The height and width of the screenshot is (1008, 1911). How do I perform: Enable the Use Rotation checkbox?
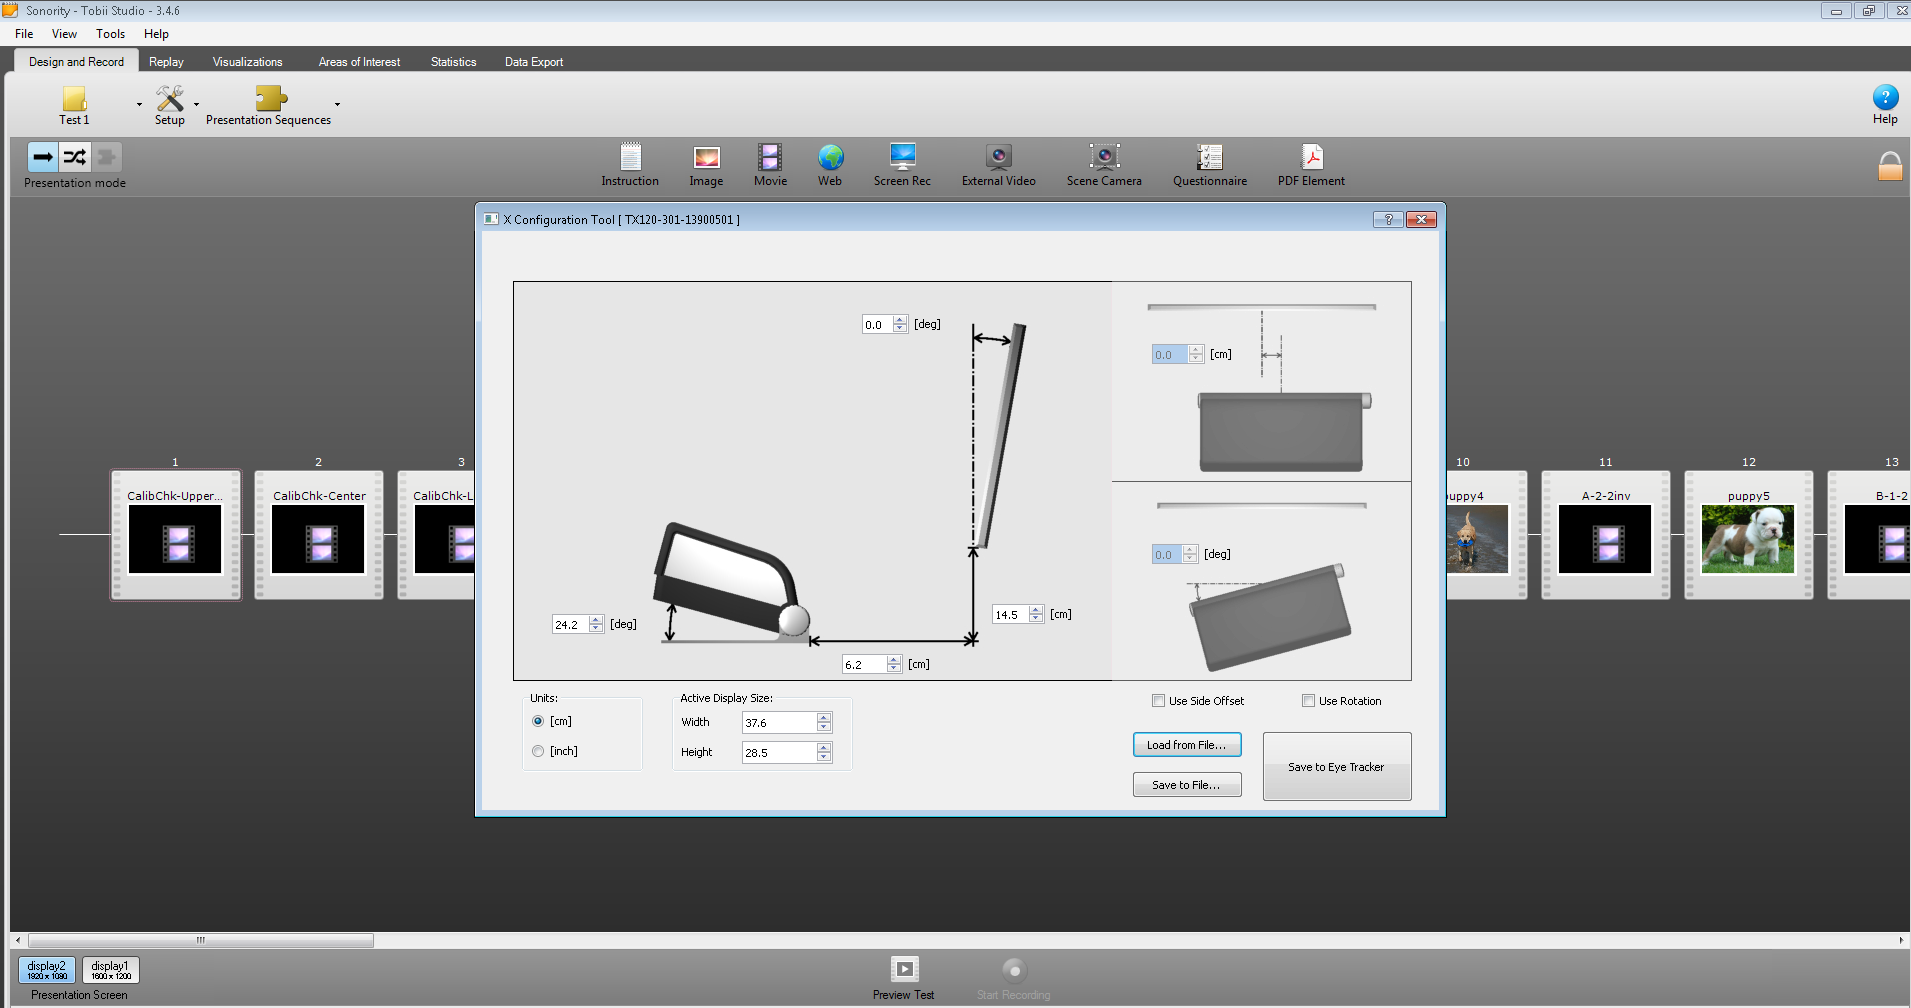(1308, 701)
